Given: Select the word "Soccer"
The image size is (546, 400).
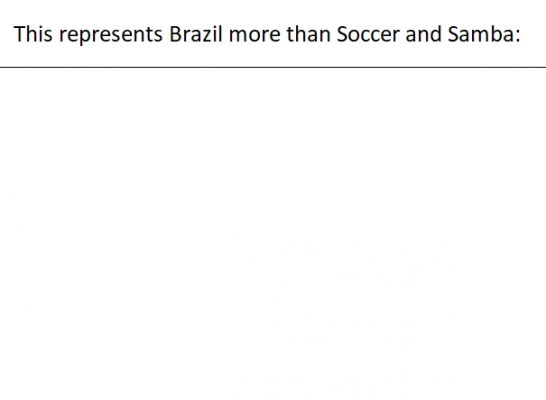Looking at the screenshot, I should click(368, 34).
